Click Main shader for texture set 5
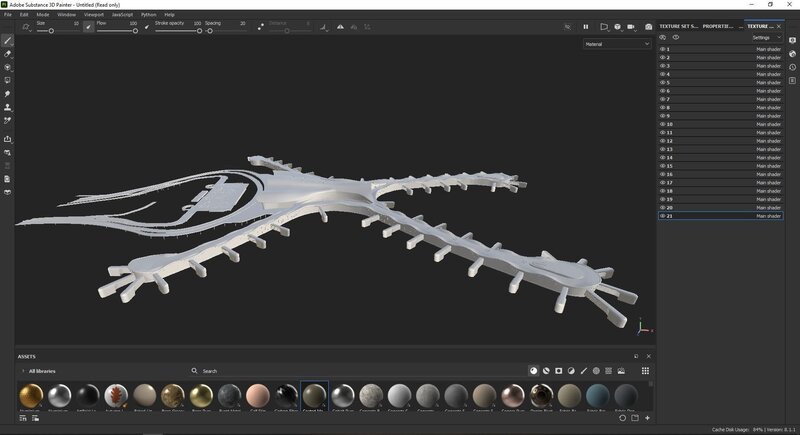Image resolution: width=800 pixels, height=435 pixels. pyautogui.click(x=768, y=82)
